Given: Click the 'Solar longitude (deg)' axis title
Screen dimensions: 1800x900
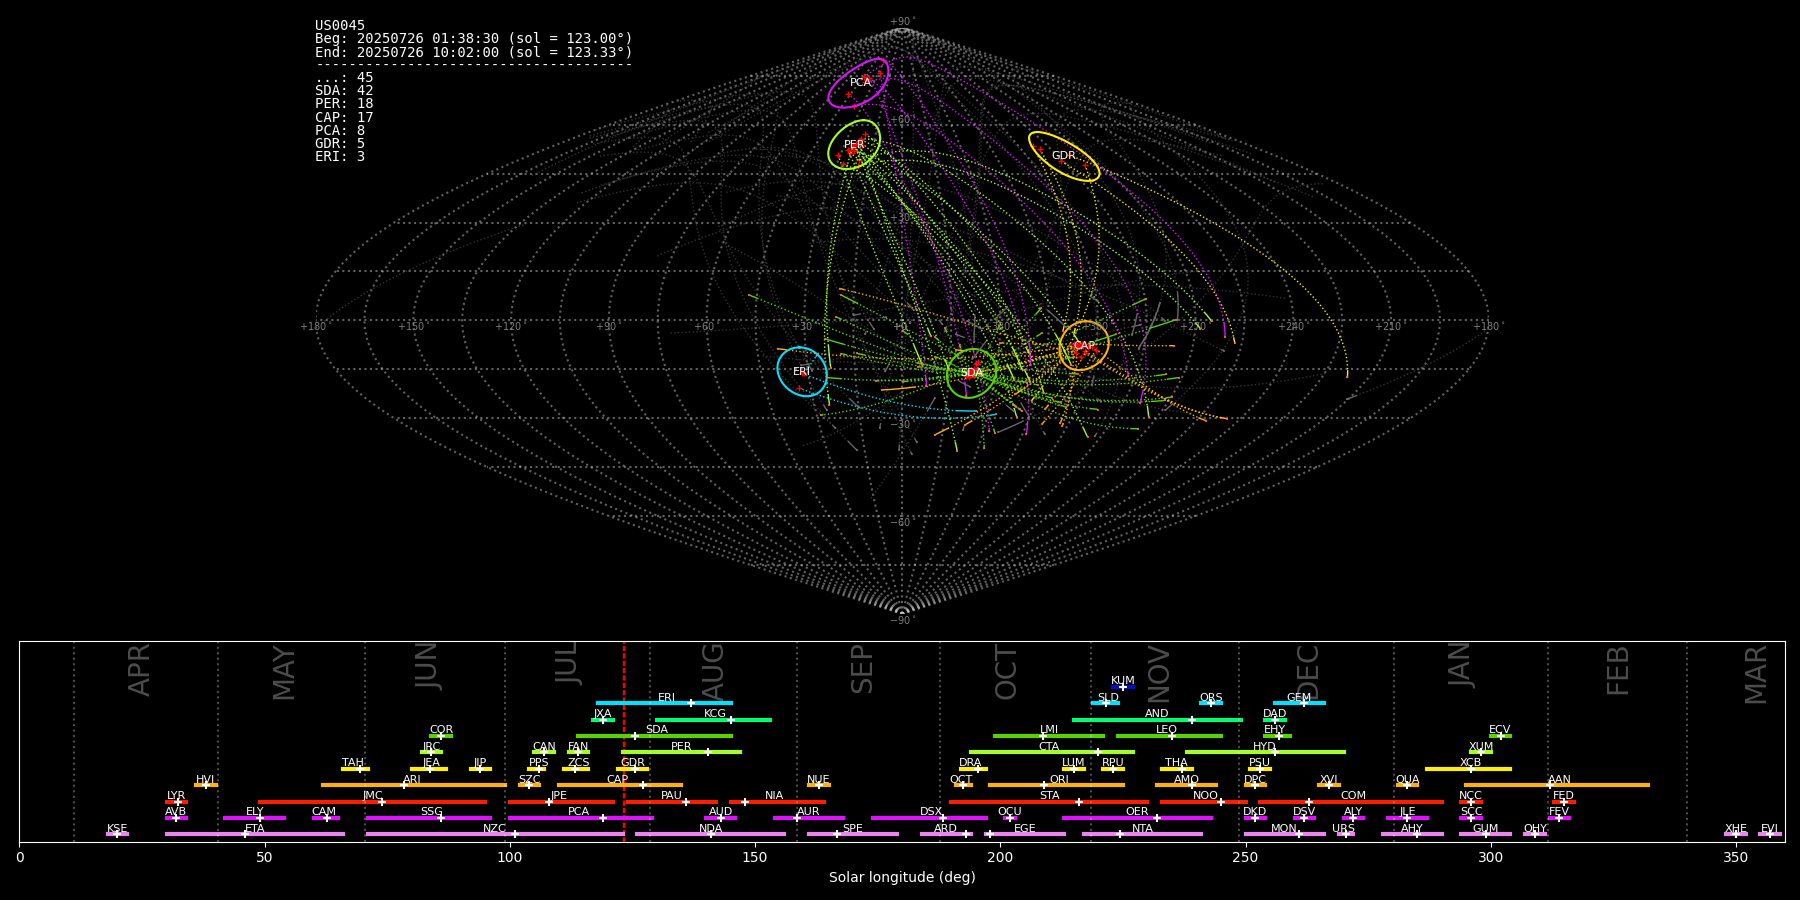Looking at the screenshot, I should pos(902,878).
